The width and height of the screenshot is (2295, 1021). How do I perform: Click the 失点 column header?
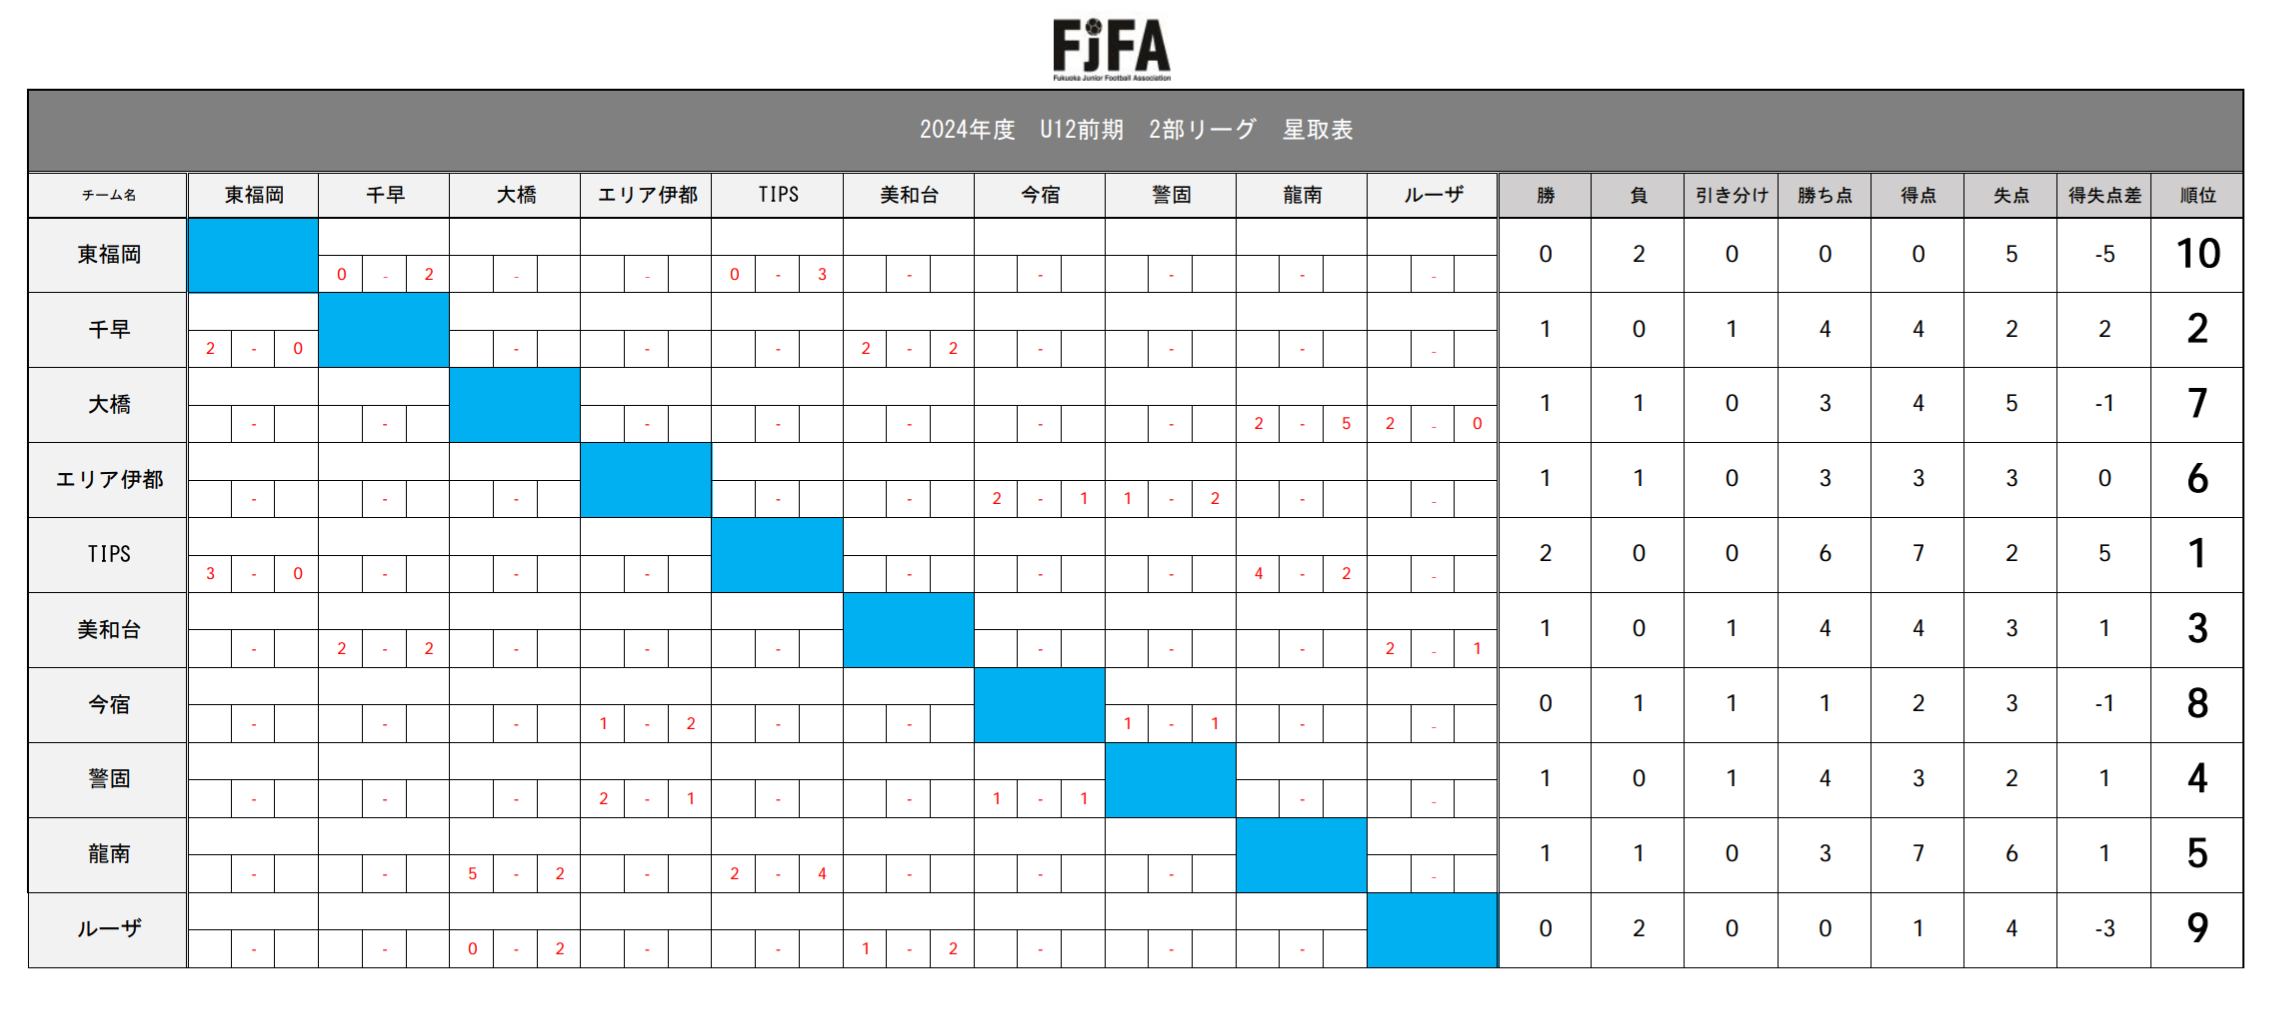(x=2010, y=195)
